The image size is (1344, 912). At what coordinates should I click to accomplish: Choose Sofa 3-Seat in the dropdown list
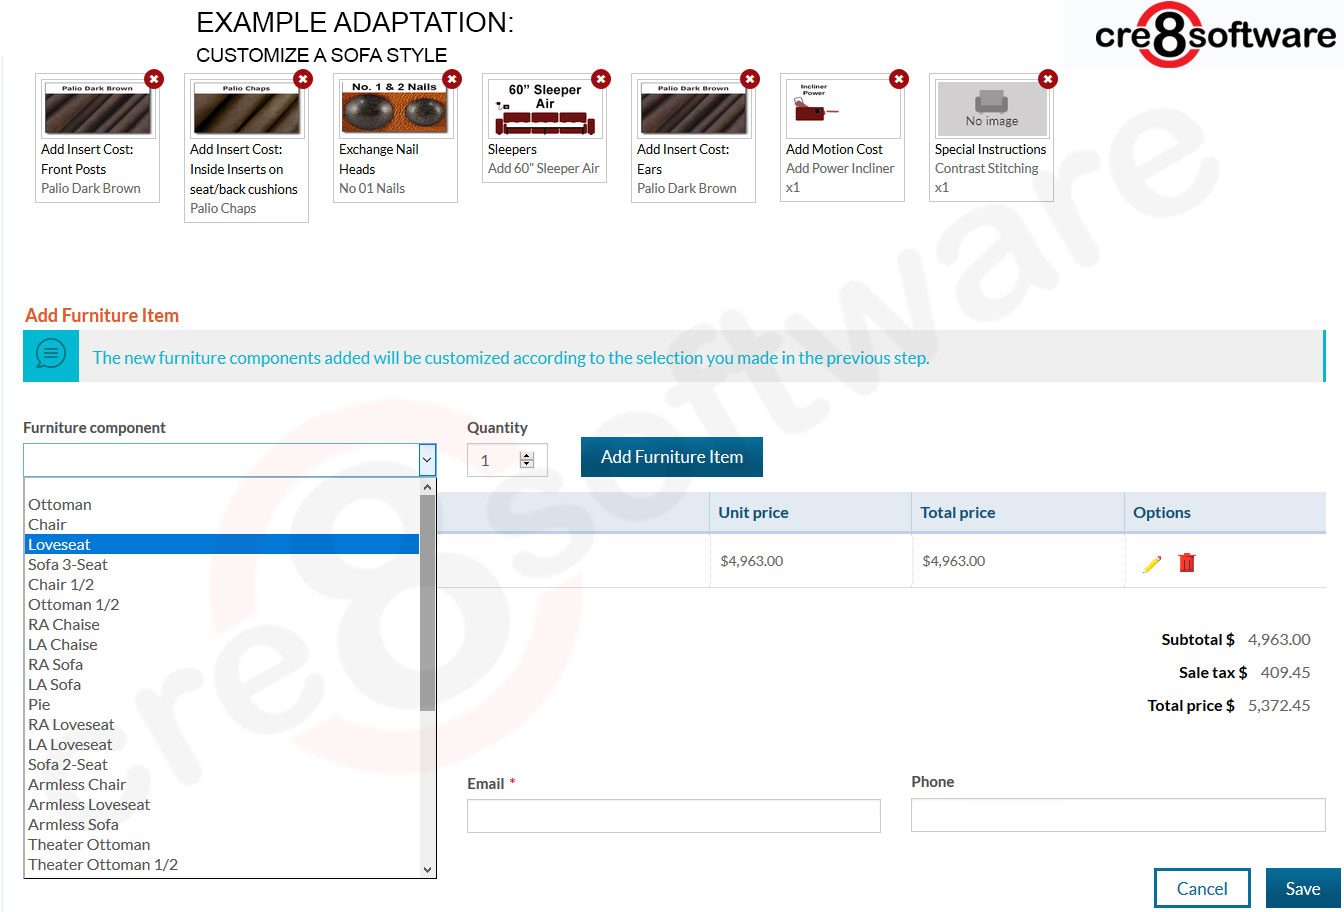click(x=68, y=565)
